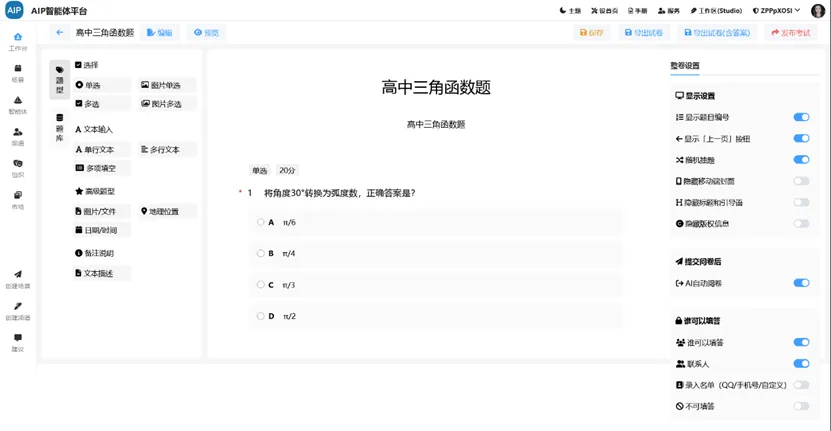831x431 pixels.
Task: Toggle the 不可填答 switch
Action: tap(801, 406)
